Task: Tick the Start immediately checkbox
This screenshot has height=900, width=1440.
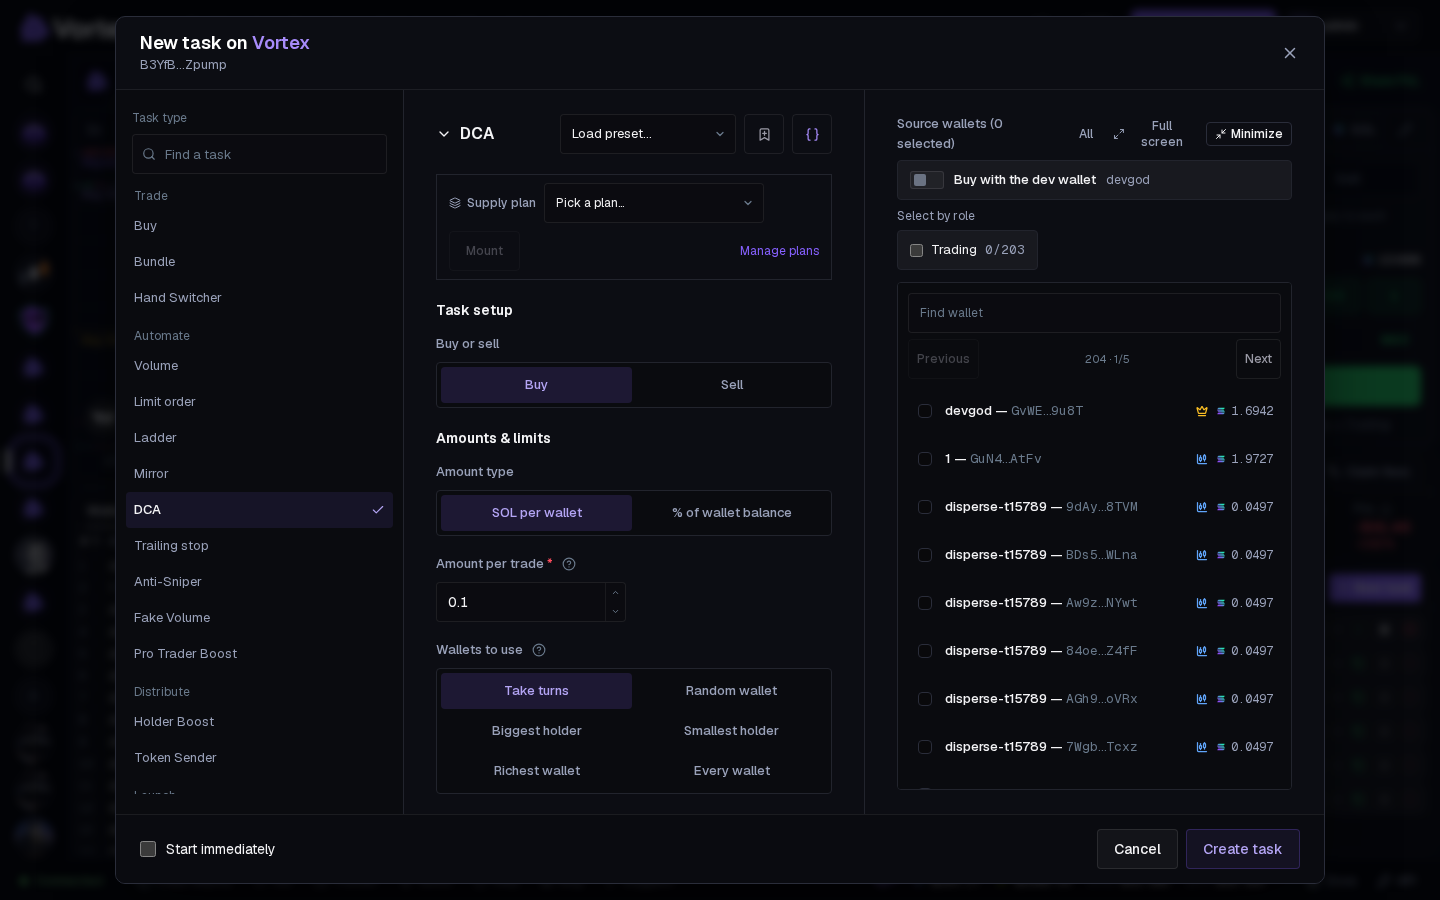Action: point(148,849)
